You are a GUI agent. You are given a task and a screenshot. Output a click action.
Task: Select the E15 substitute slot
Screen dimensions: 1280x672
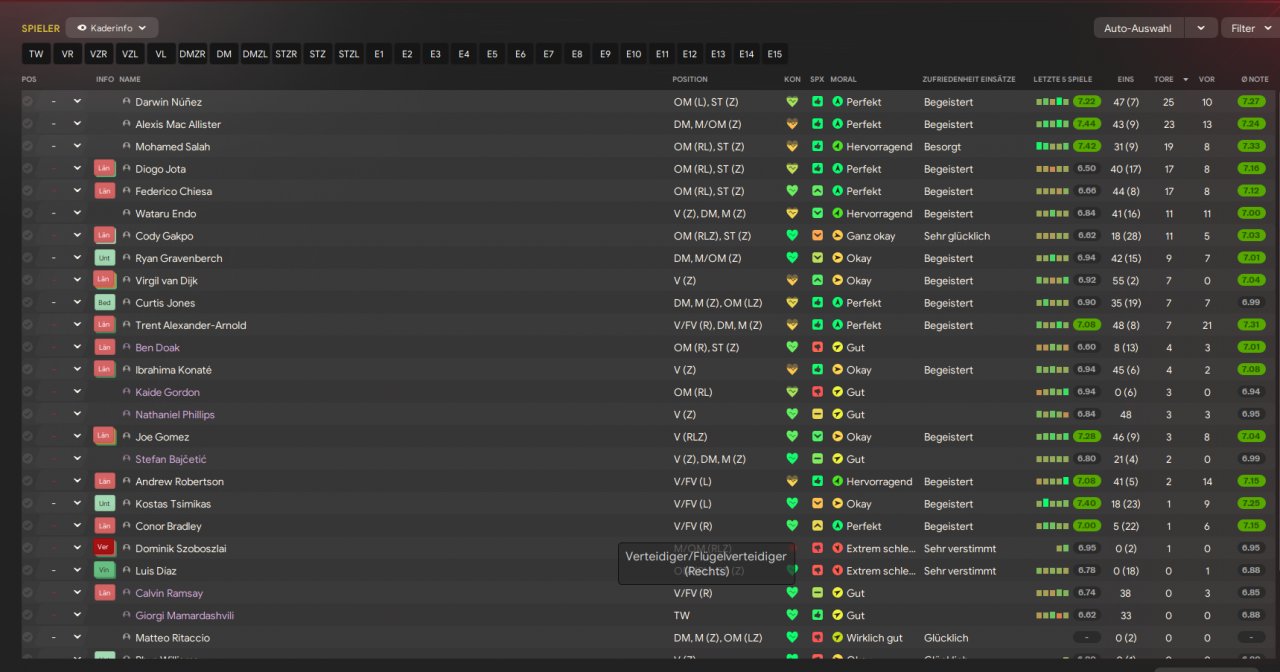pyautogui.click(x=774, y=54)
